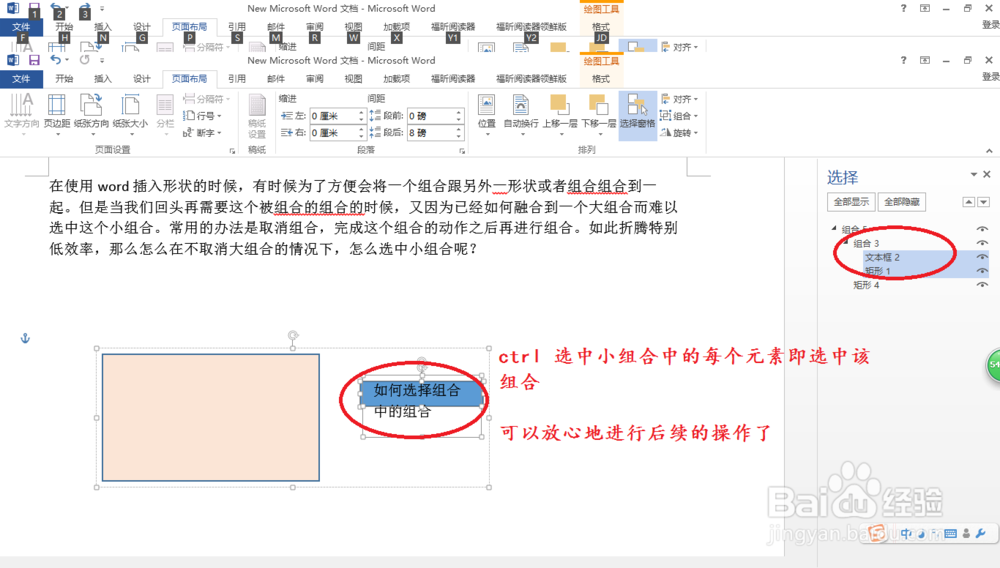Click the large peach rectangle shape

pyautogui.click(x=210, y=418)
